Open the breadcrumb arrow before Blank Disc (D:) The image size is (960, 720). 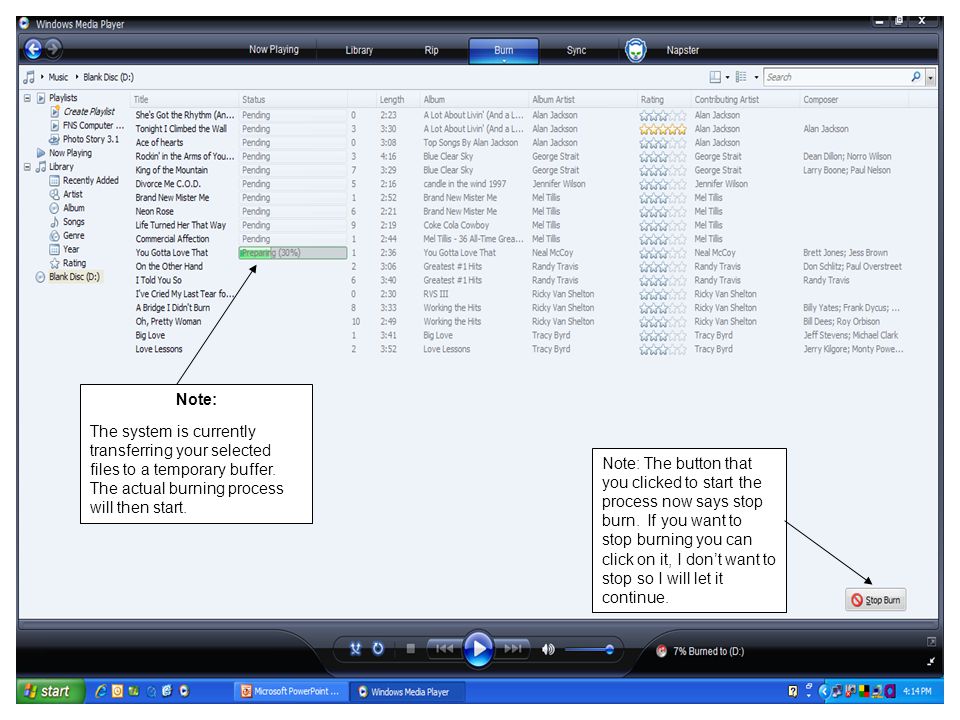pos(77,77)
